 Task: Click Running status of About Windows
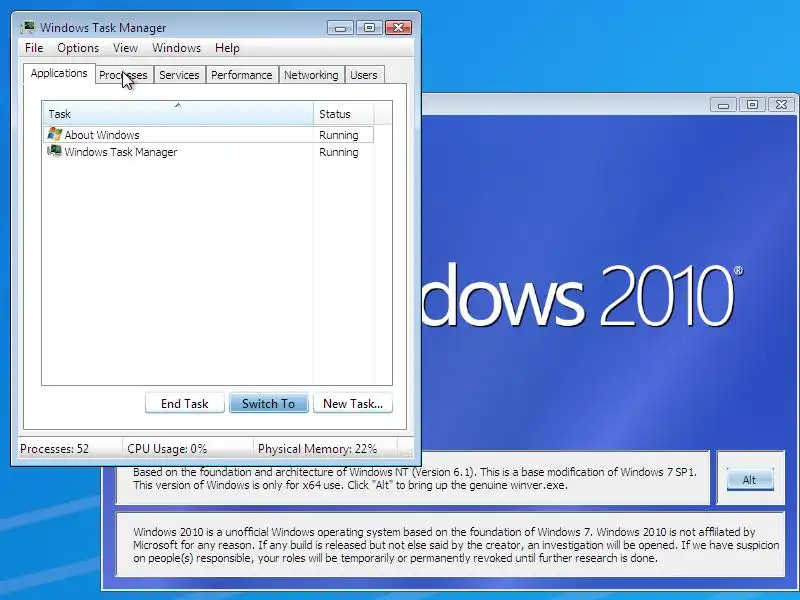click(x=339, y=135)
